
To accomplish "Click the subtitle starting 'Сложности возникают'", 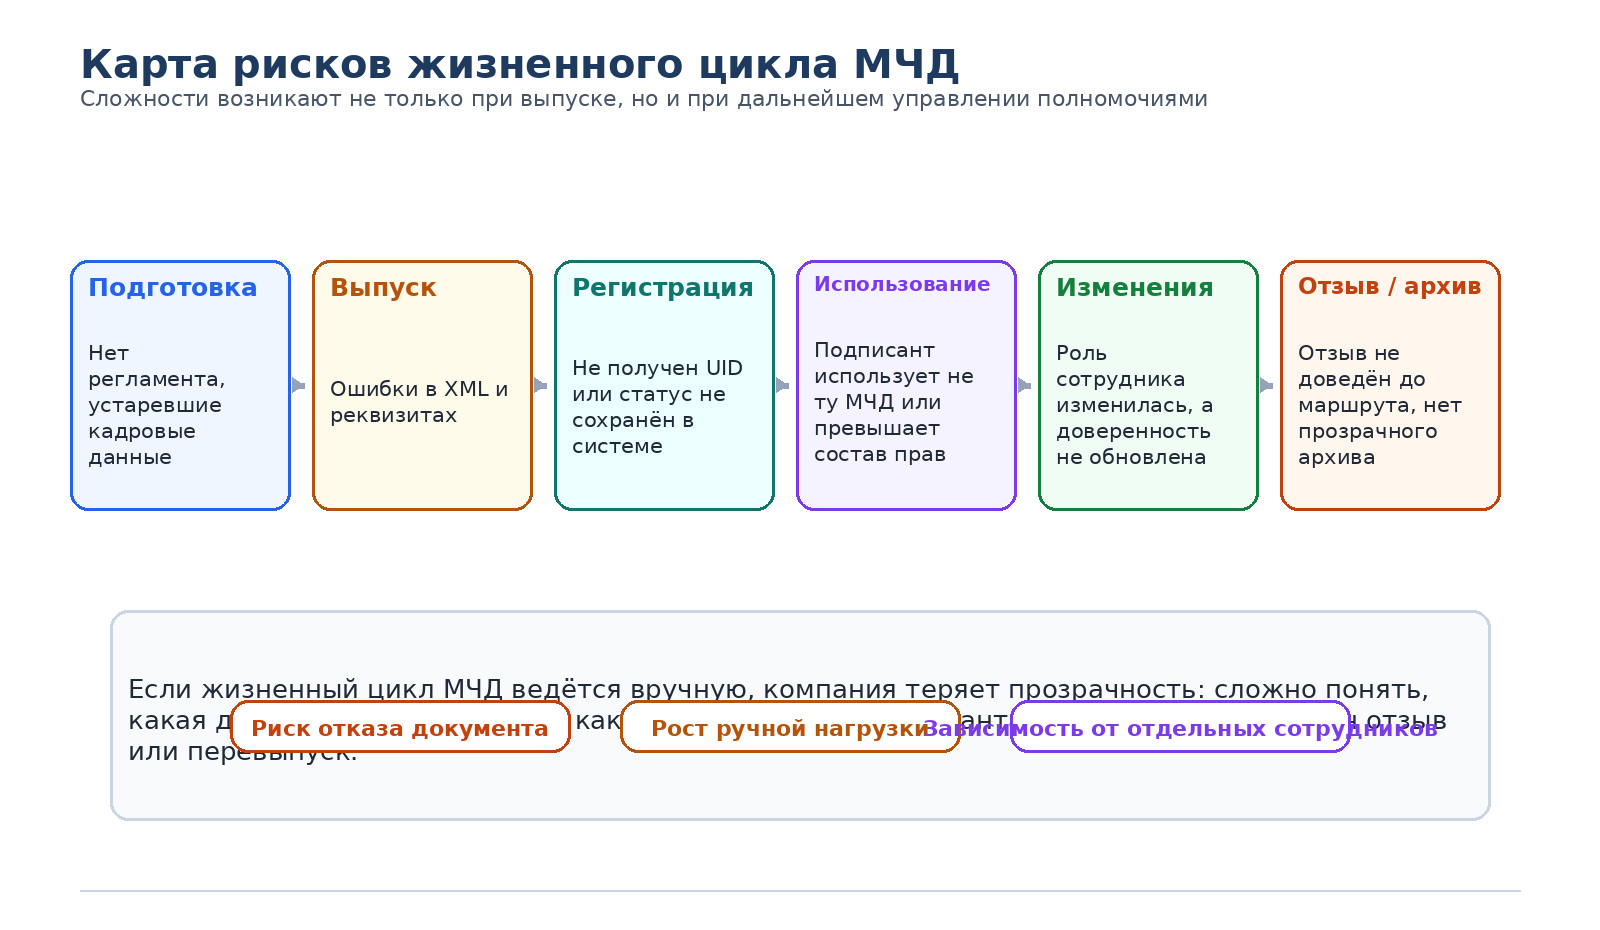I will point(644,99).
